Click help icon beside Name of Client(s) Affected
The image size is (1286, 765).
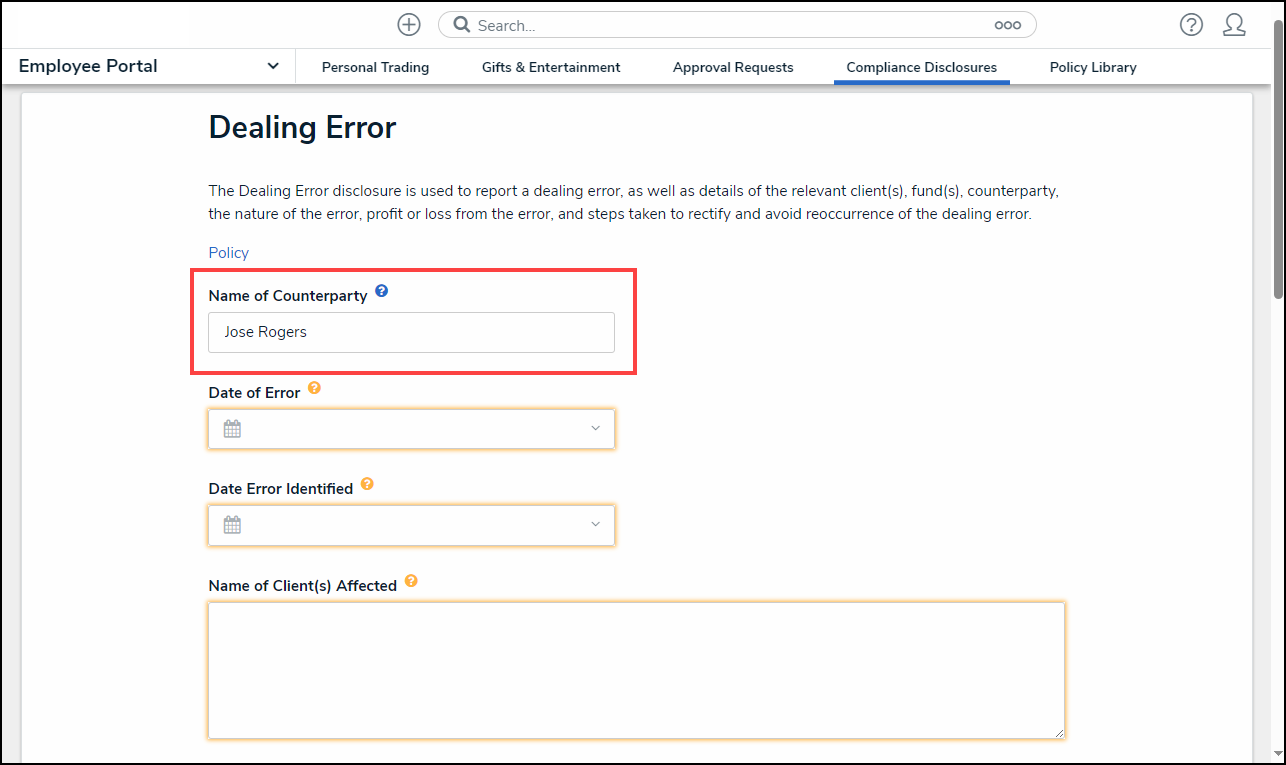(411, 582)
